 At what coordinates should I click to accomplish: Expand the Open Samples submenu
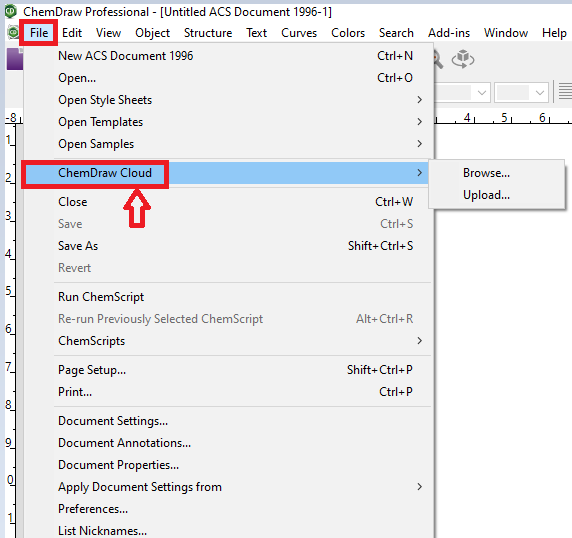[x=229, y=144]
